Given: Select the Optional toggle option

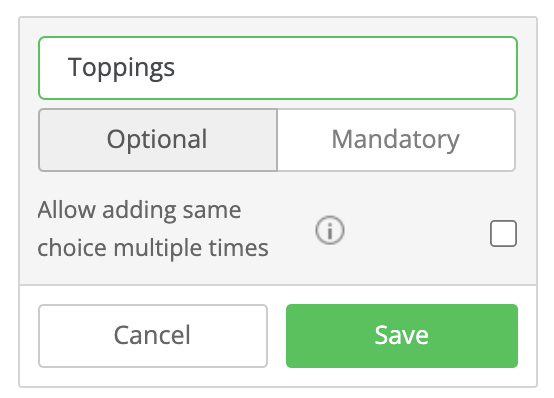Looking at the screenshot, I should pos(158,140).
